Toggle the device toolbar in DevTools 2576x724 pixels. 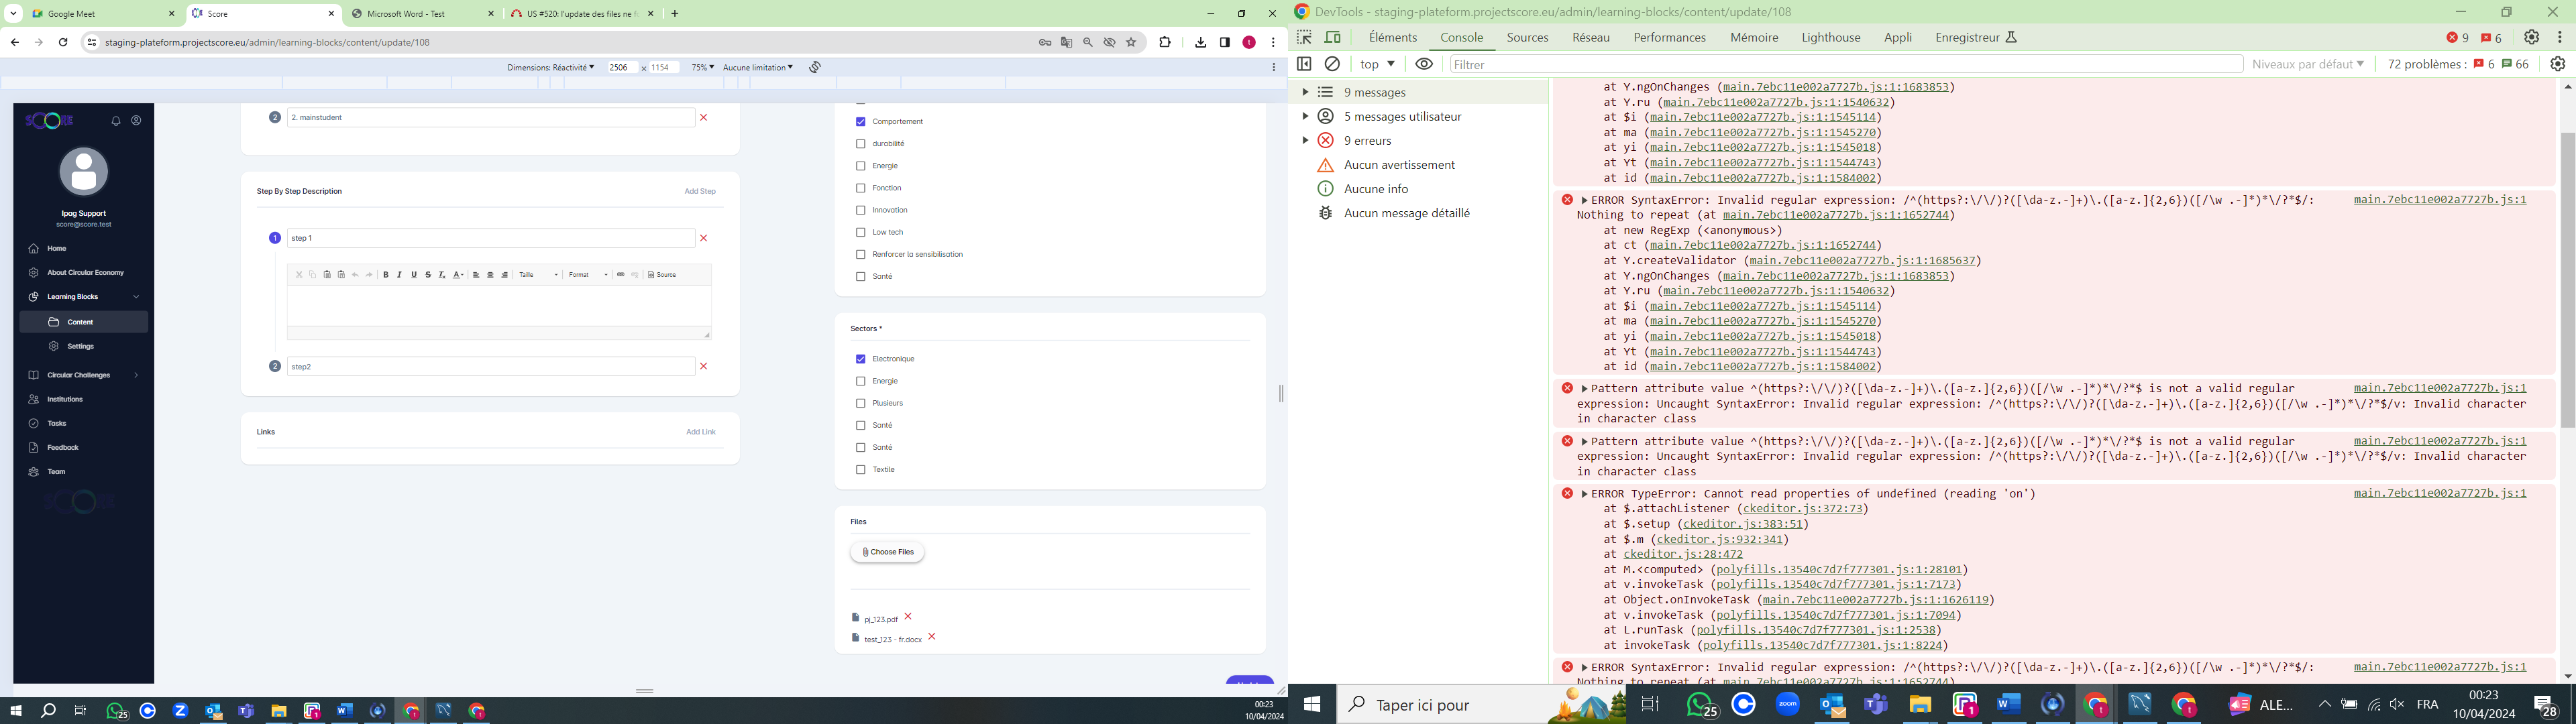[x=1333, y=38]
